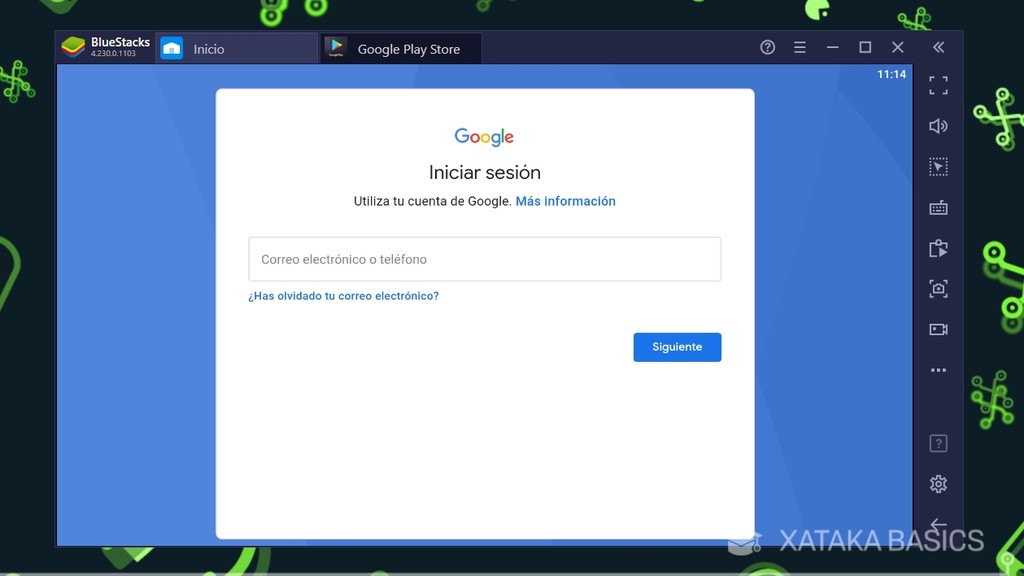Screen dimensions: 1024x576
Task: Click the email or phone input field
Action: tap(484, 258)
